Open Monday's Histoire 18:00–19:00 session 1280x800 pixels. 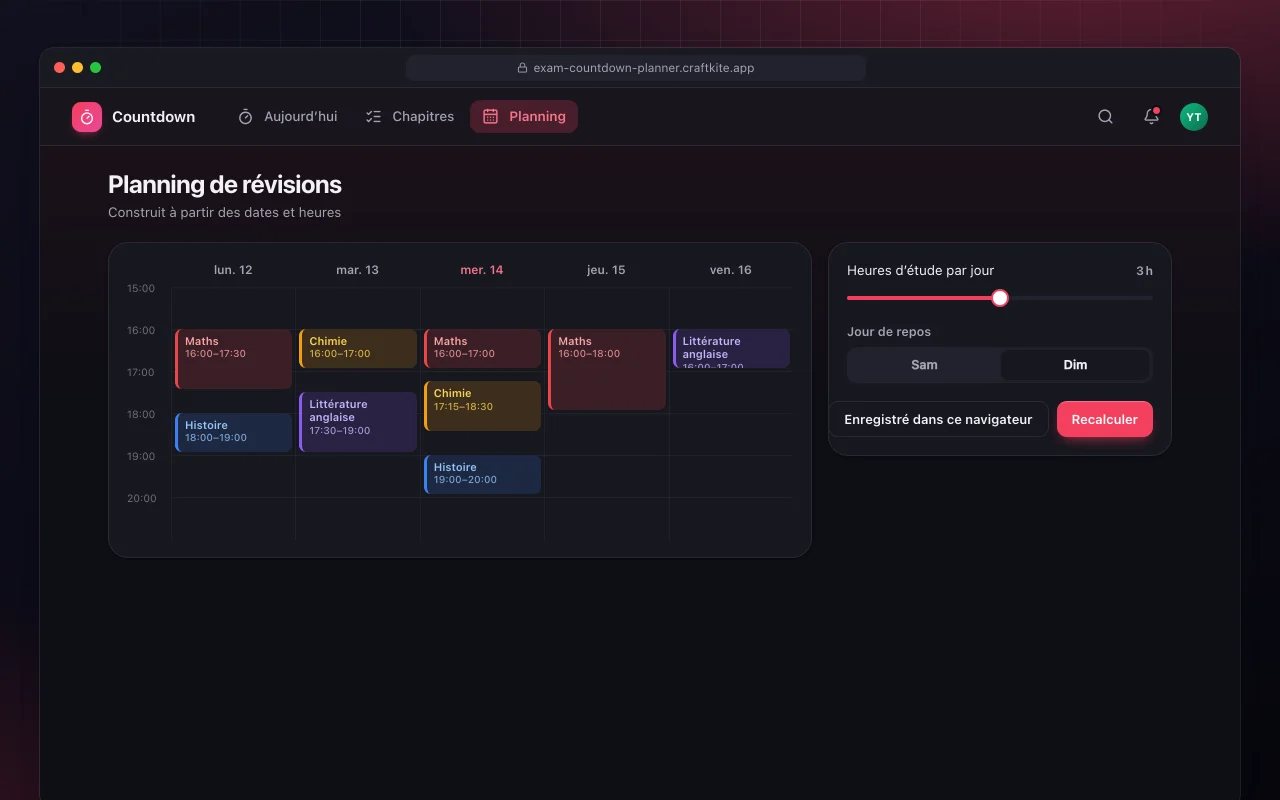coord(234,433)
